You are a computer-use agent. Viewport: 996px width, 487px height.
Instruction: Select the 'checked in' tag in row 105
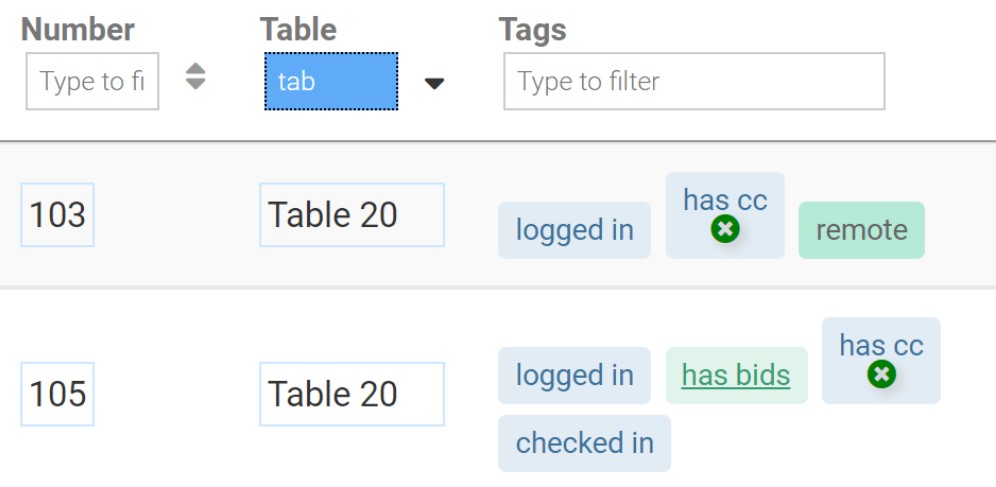584,443
